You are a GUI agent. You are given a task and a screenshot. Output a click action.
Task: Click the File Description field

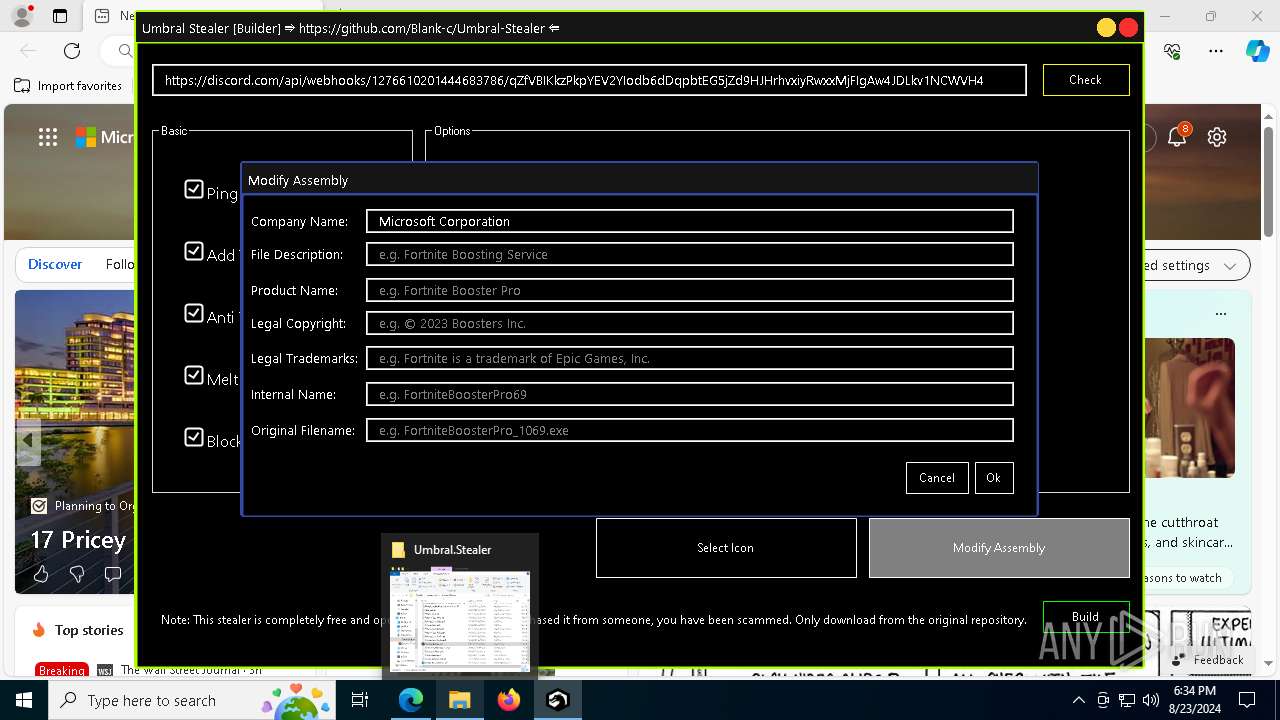[x=690, y=254]
